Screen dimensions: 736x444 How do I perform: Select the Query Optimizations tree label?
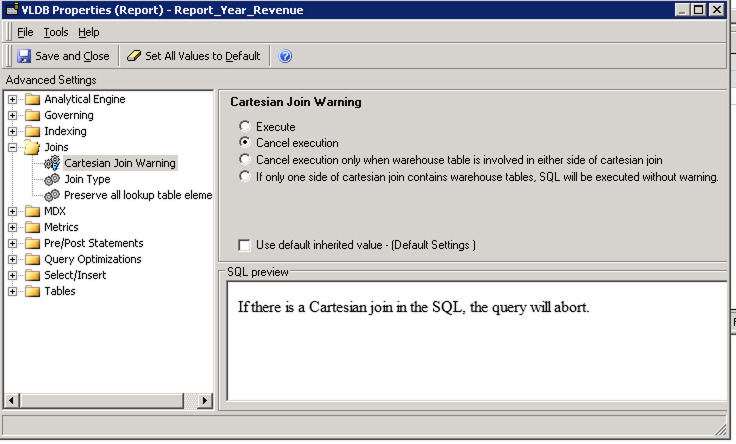93,259
